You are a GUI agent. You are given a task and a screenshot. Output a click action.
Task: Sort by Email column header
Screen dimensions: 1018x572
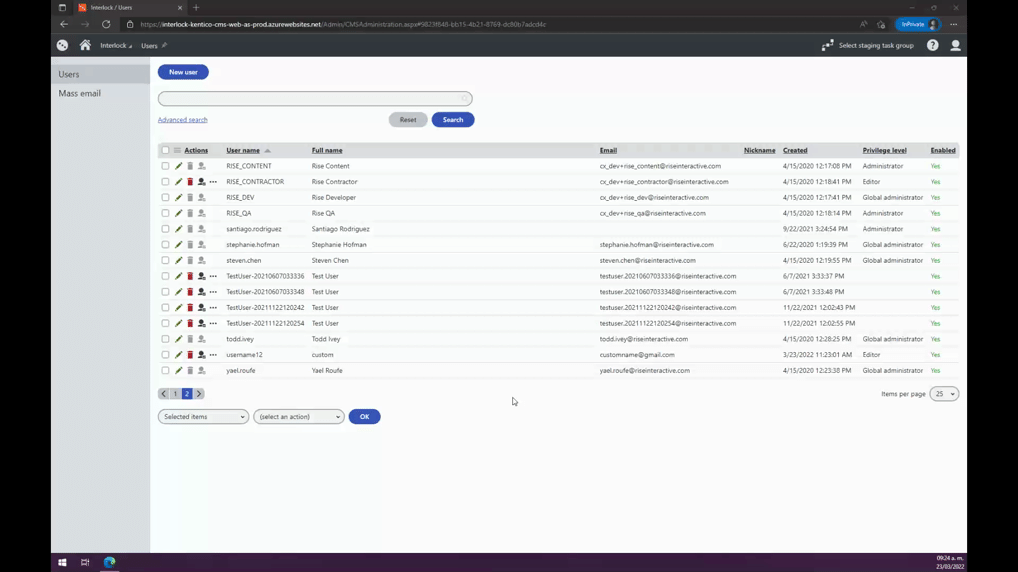(x=608, y=150)
